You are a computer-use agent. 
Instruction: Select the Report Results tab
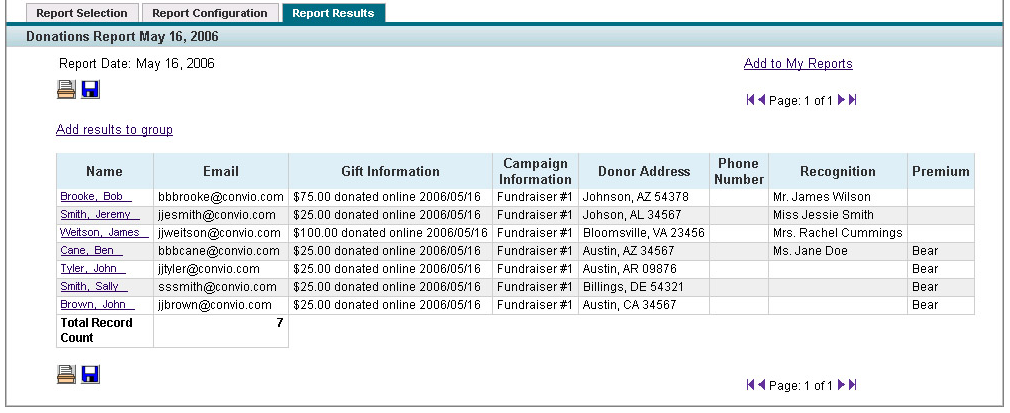pos(333,13)
